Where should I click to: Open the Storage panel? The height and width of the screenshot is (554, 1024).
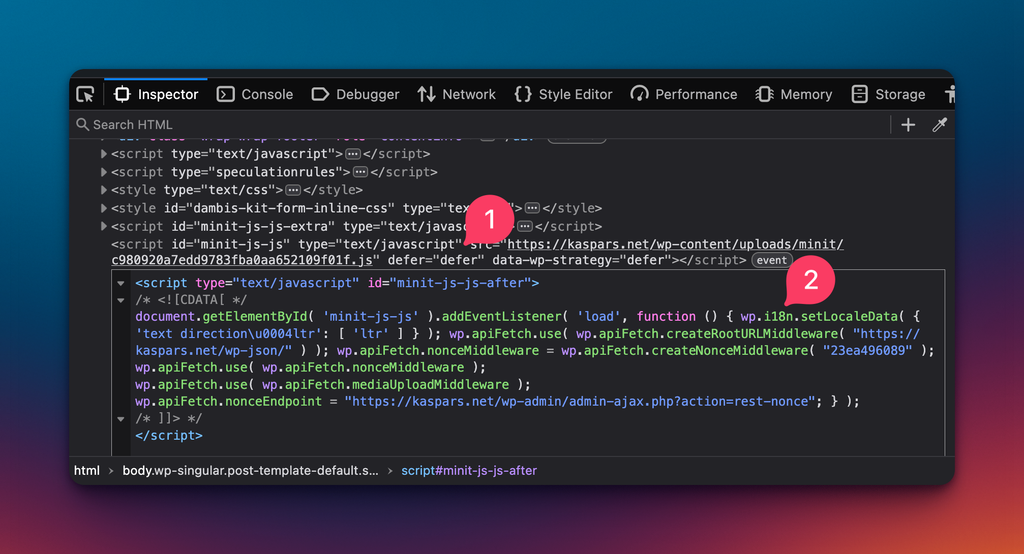tap(888, 94)
